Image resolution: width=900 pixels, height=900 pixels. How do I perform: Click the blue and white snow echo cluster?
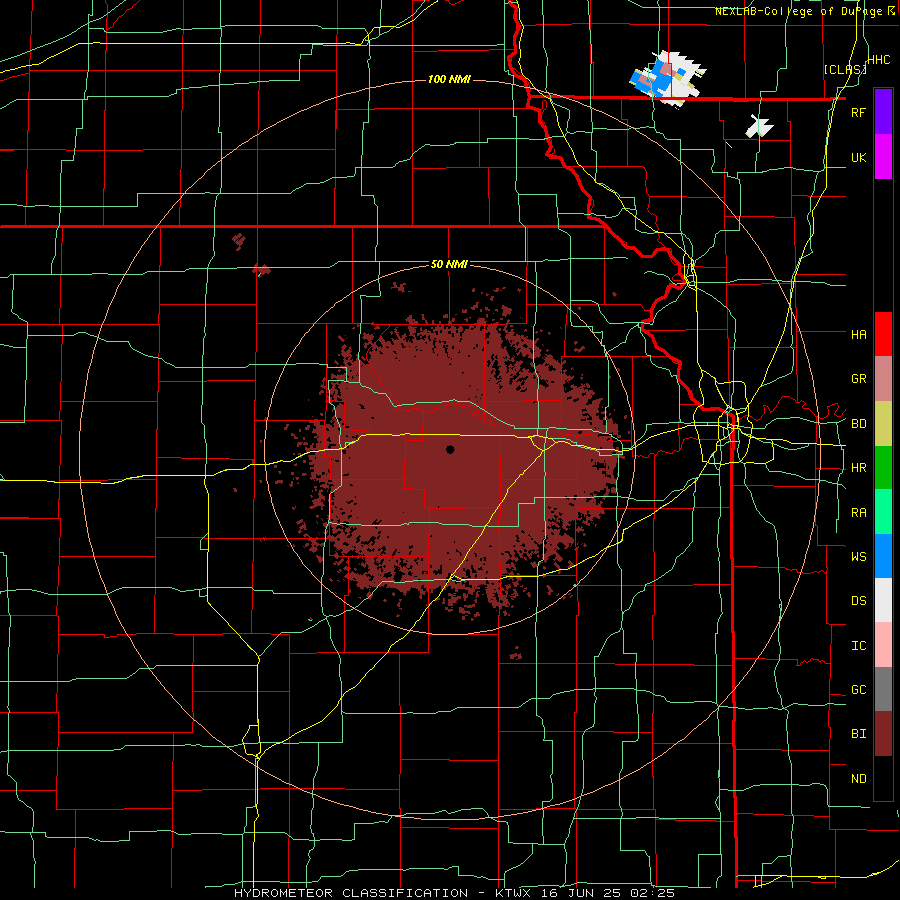[668, 78]
